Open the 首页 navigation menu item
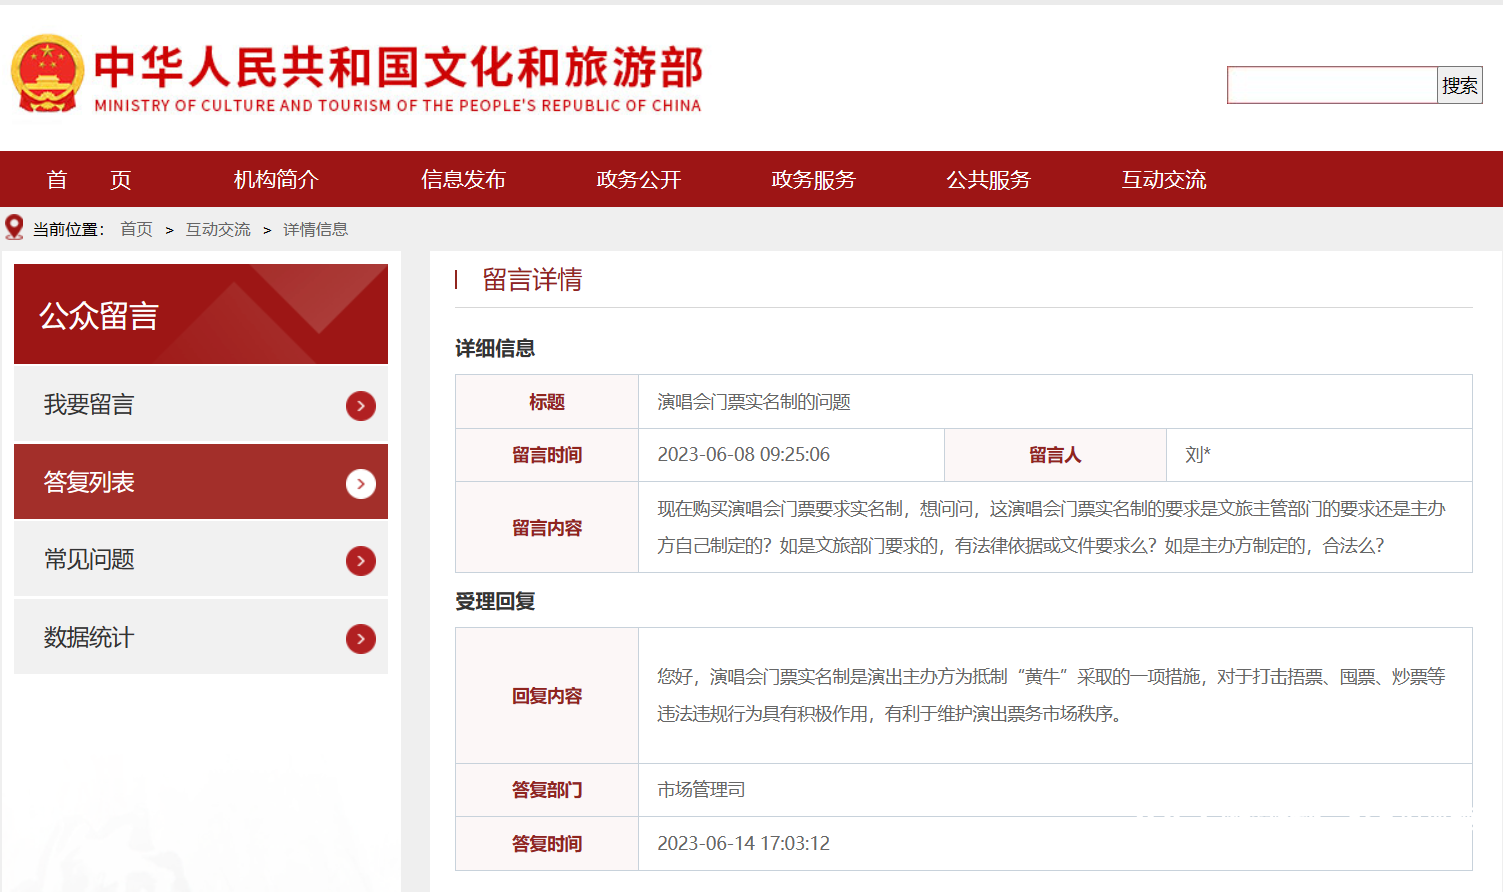The image size is (1503, 892). coord(89,180)
